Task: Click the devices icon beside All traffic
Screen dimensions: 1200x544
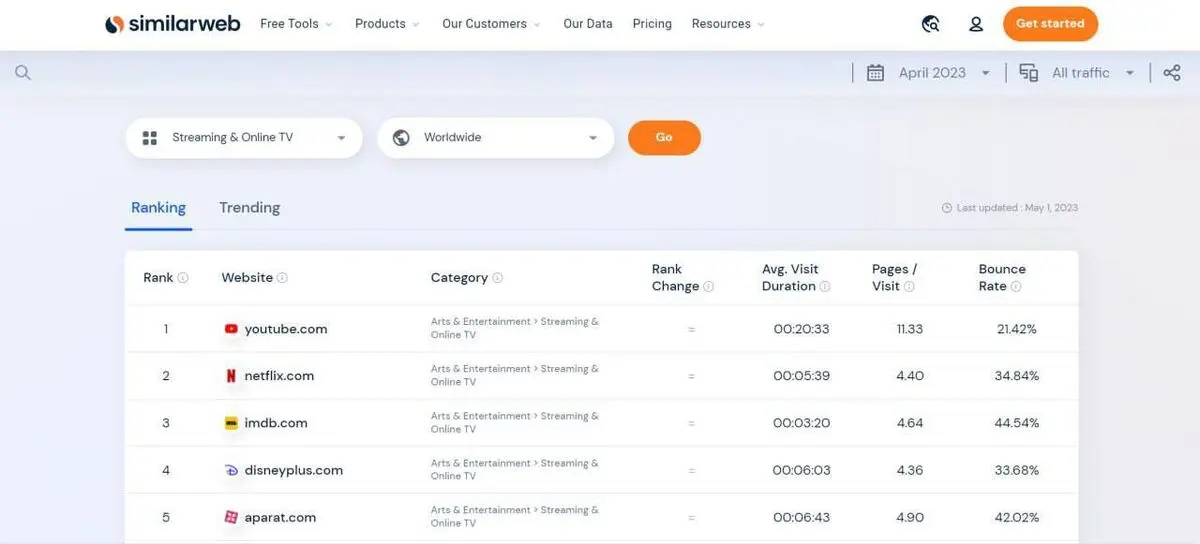Action: tap(1028, 73)
